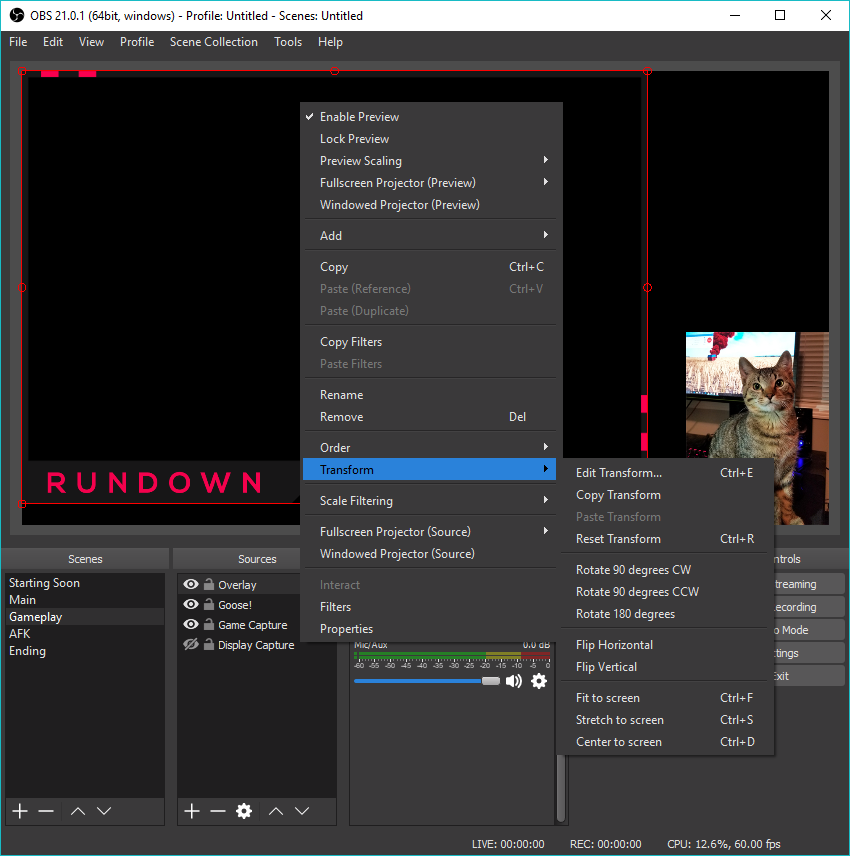The image size is (850, 856).
Task: Expand the Add submenu
Action: (429, 235)
